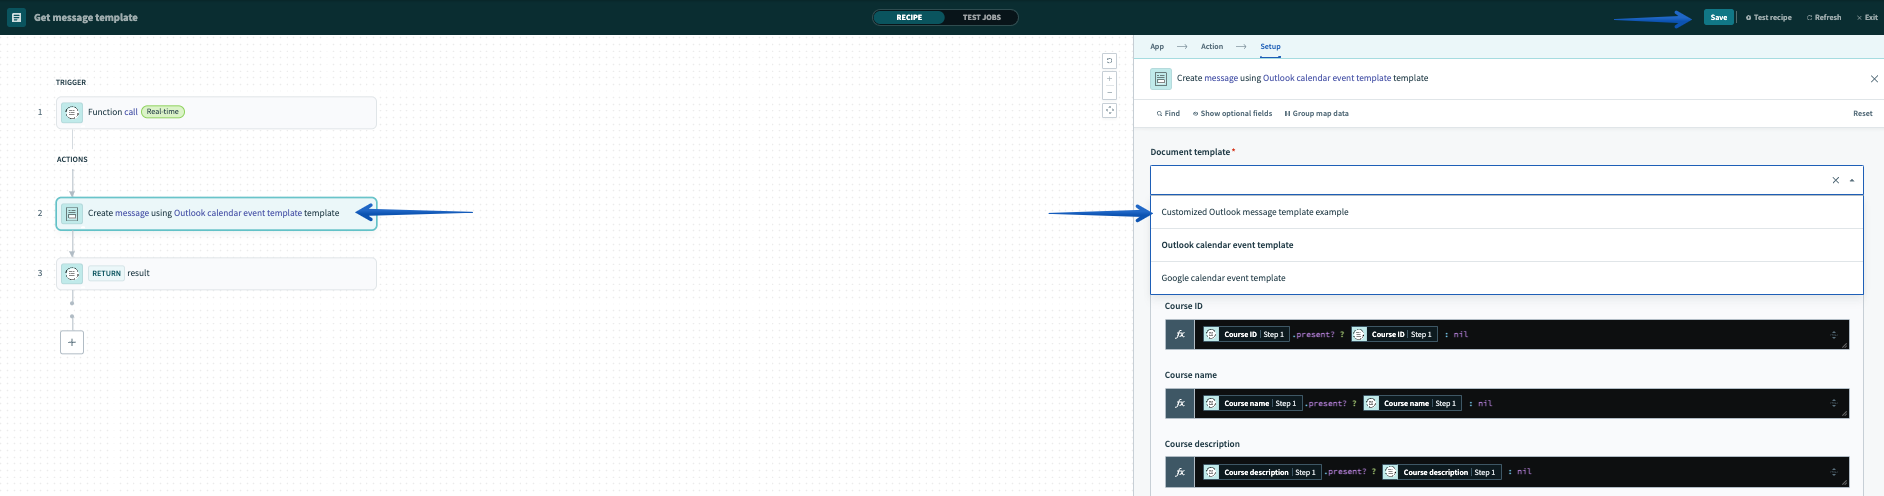Show optional fields
The width and height of the screenshot is (1884, 496).
click(x=1232, y=114)
